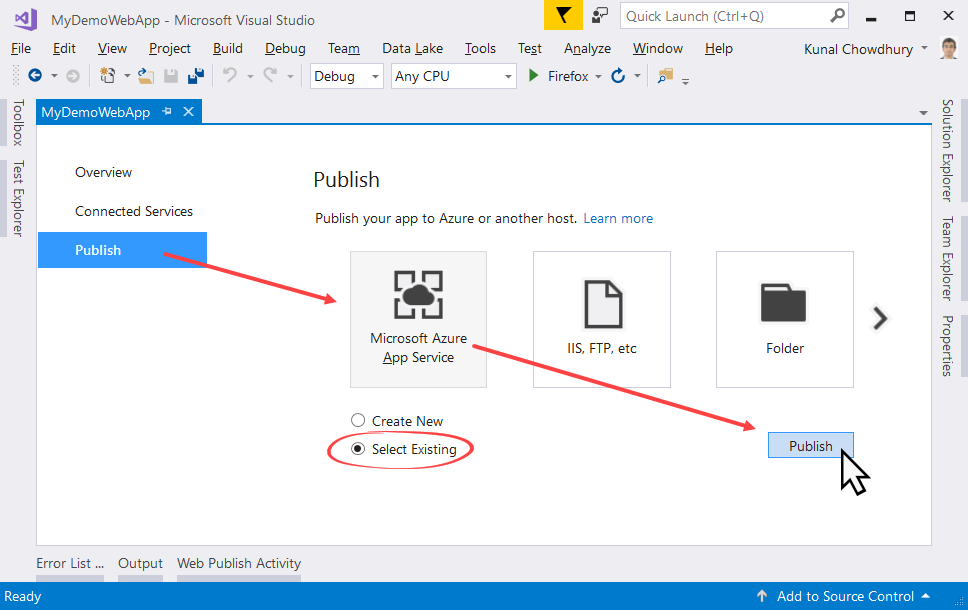Click the blue Publish button
The height and width of the screenshot is (610, 968).
(x=811, y=445)
